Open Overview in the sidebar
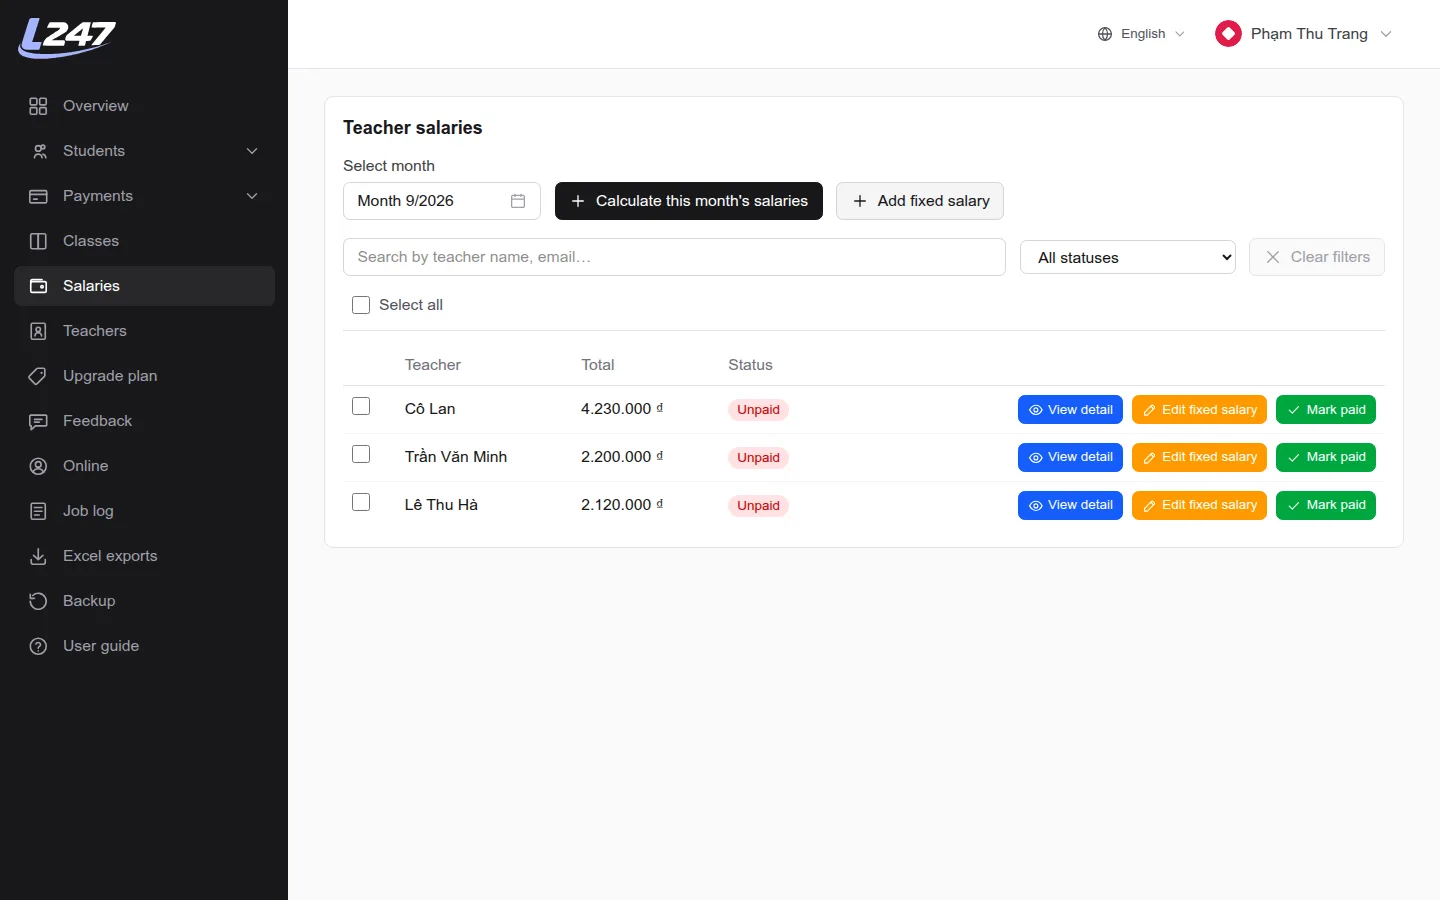Screen dimensions: 1440x900 [145, 106]
